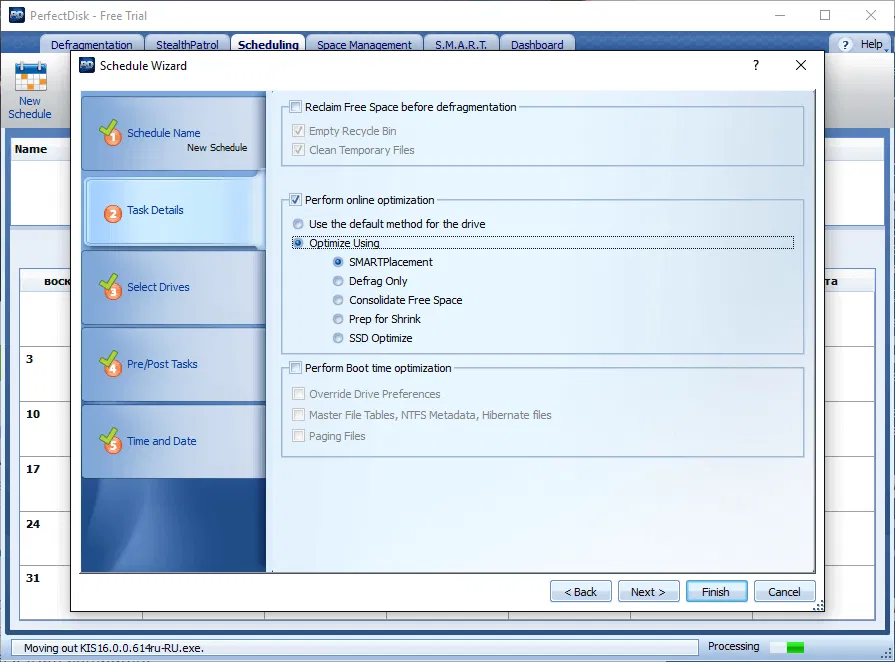Image resolution: width=895 pixels, height=662 pixels.
Task: Go to the Pre/Post Tasks wizard step
Action: [174, 364]
